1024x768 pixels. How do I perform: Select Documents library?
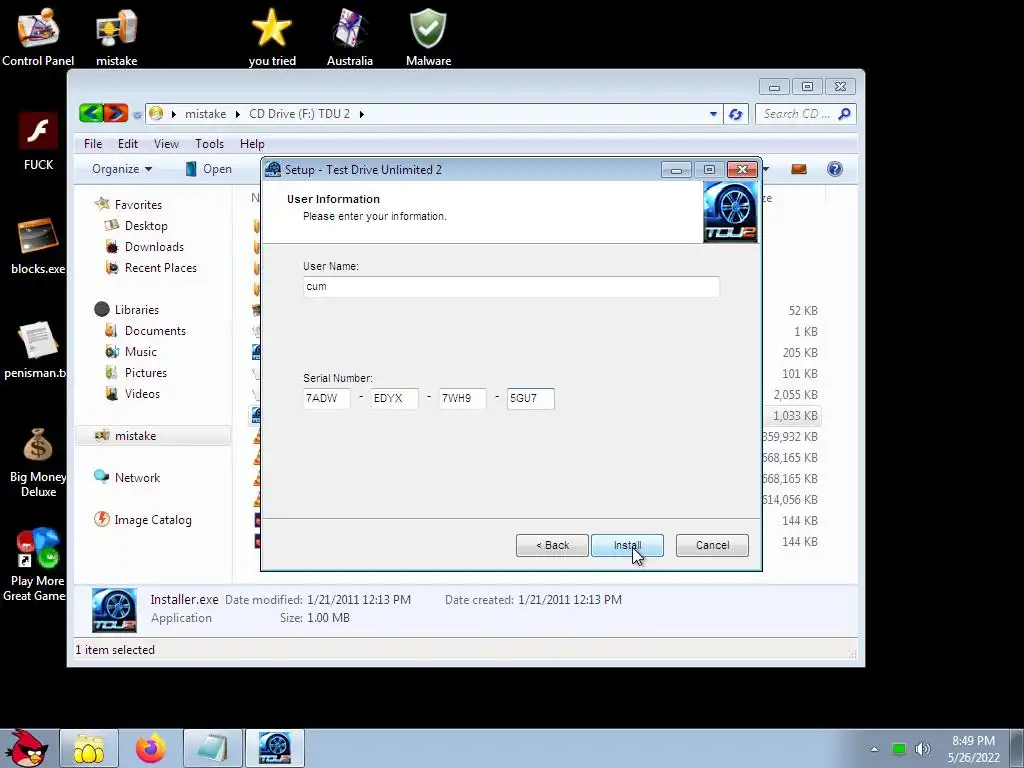coord(155,331)
